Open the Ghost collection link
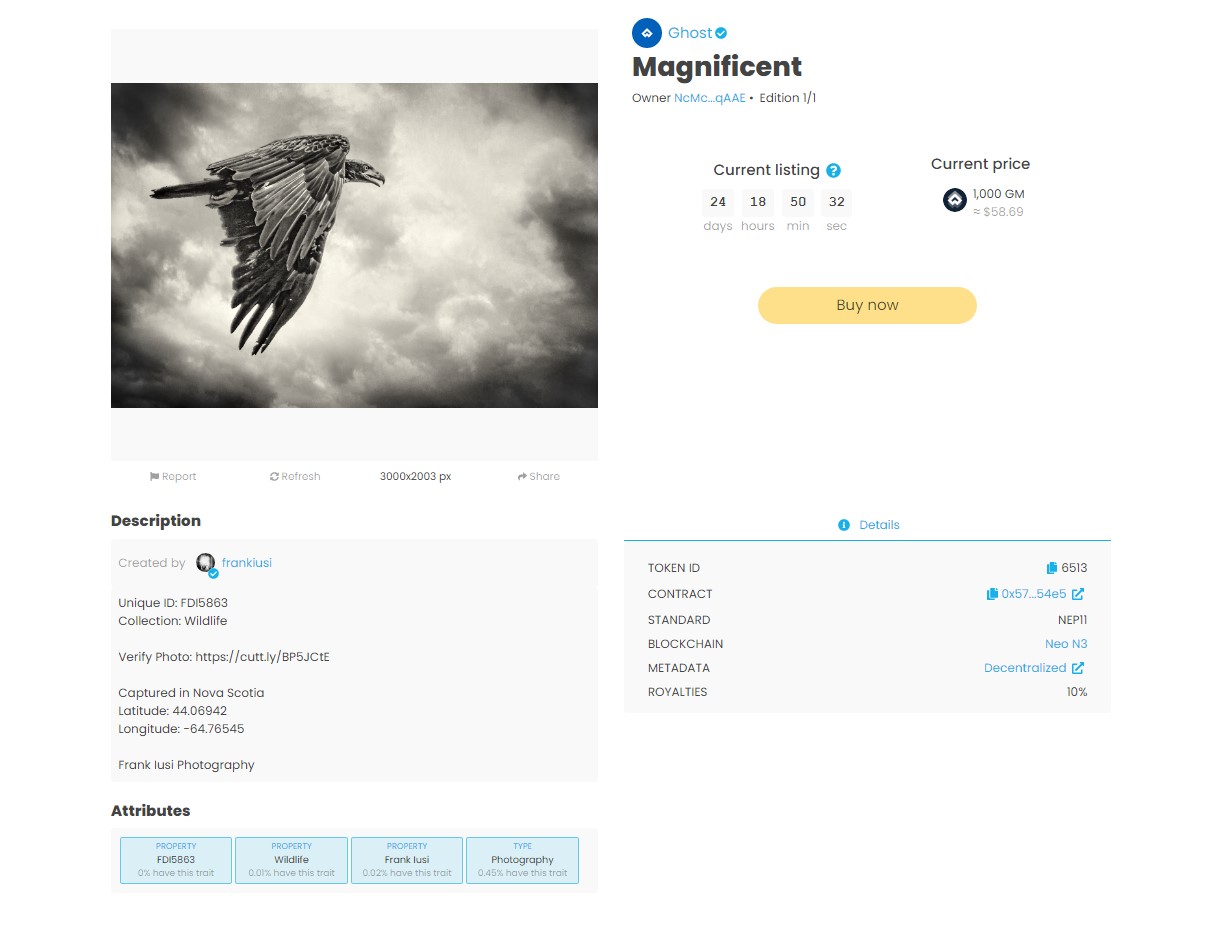The width and height of the screenshot is (1231, 946). pos(690,33)
